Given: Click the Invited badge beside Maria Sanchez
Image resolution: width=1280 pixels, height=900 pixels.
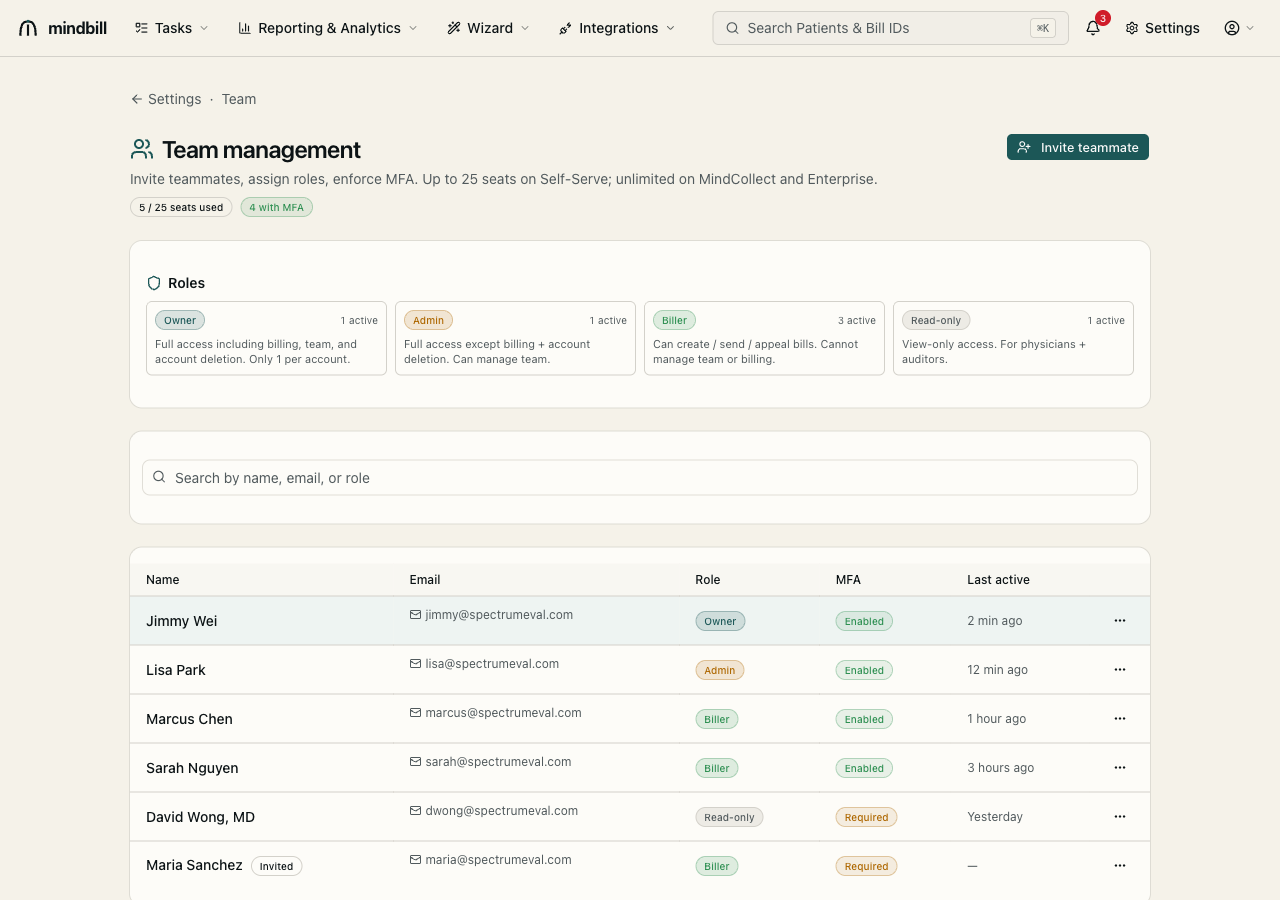Looking at the screenshot, I should [277, 866].
